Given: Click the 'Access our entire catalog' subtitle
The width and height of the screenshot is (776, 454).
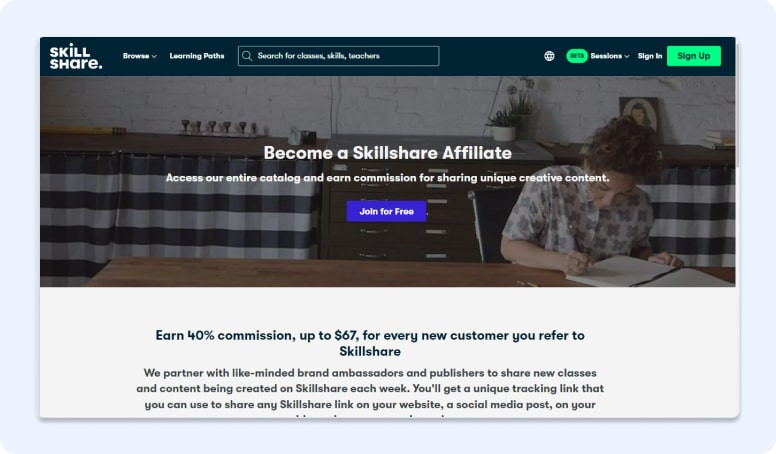Looking at the screenshot, I should (388, 178).
